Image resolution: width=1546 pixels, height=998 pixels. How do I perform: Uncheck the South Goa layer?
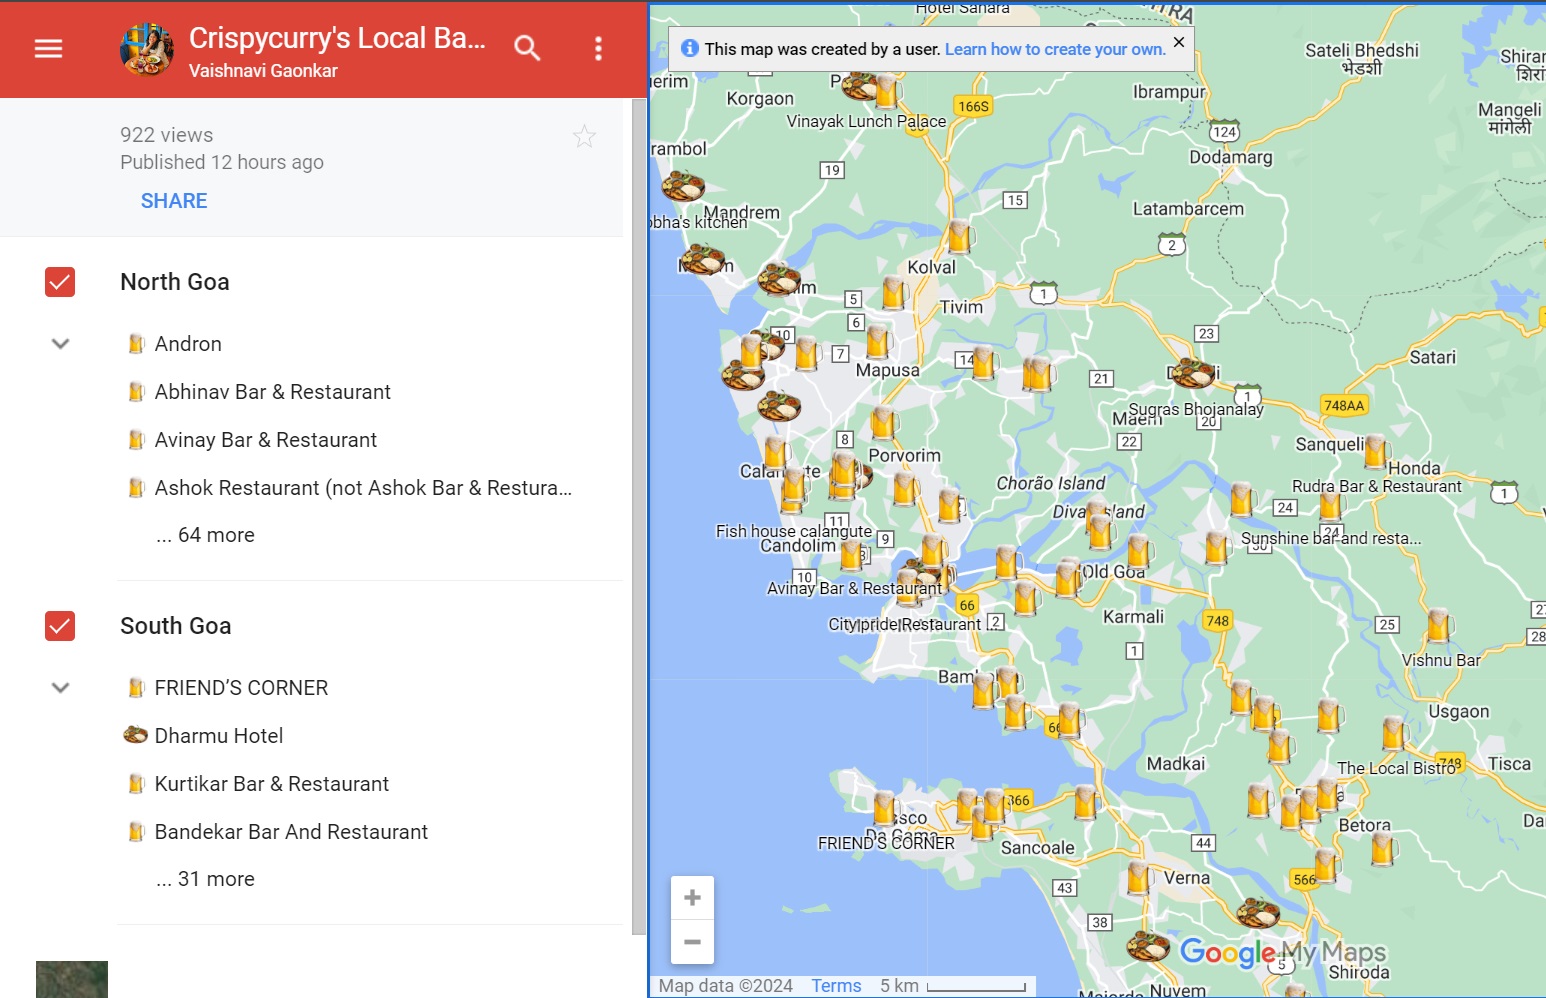coord(60,626)
